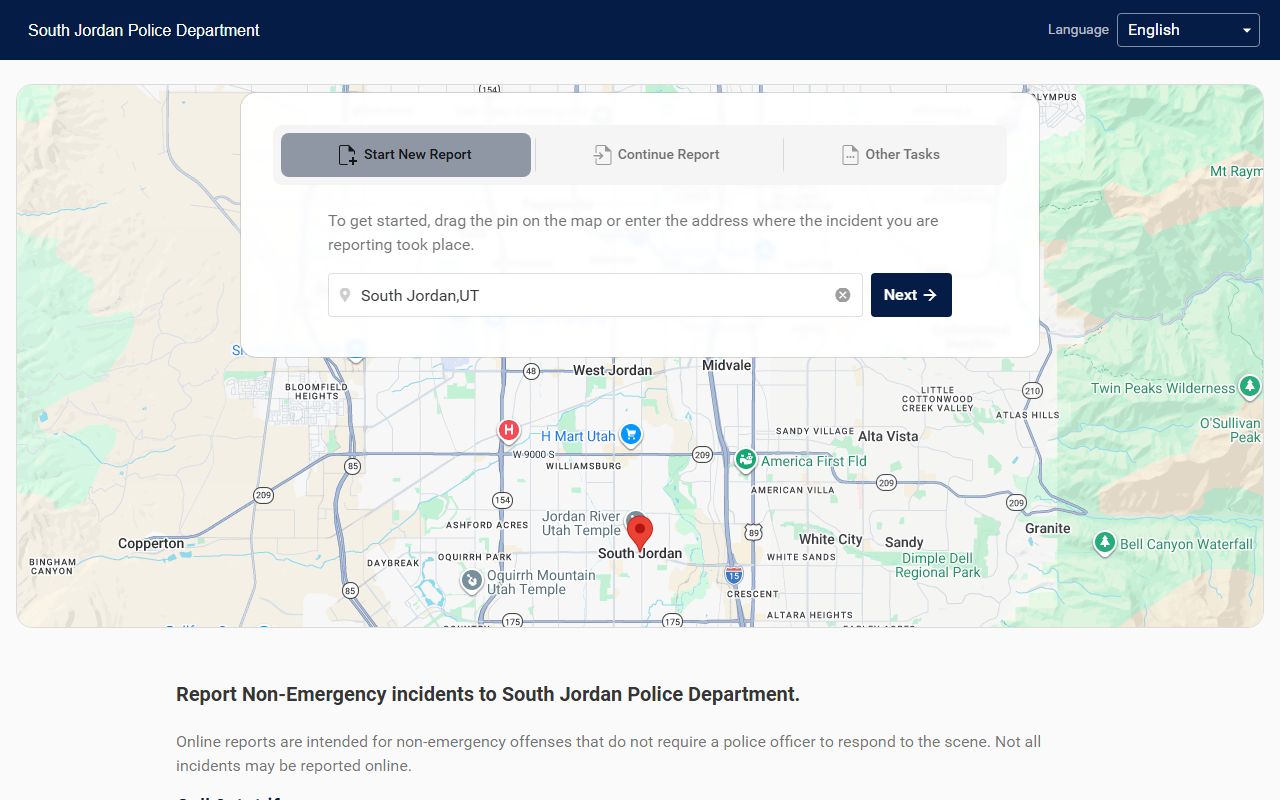Image resolution: width=1280 pixels, height=800 pixels.
Task: Click the Bloomfield Heights map label
Action: tap(316, 391)
